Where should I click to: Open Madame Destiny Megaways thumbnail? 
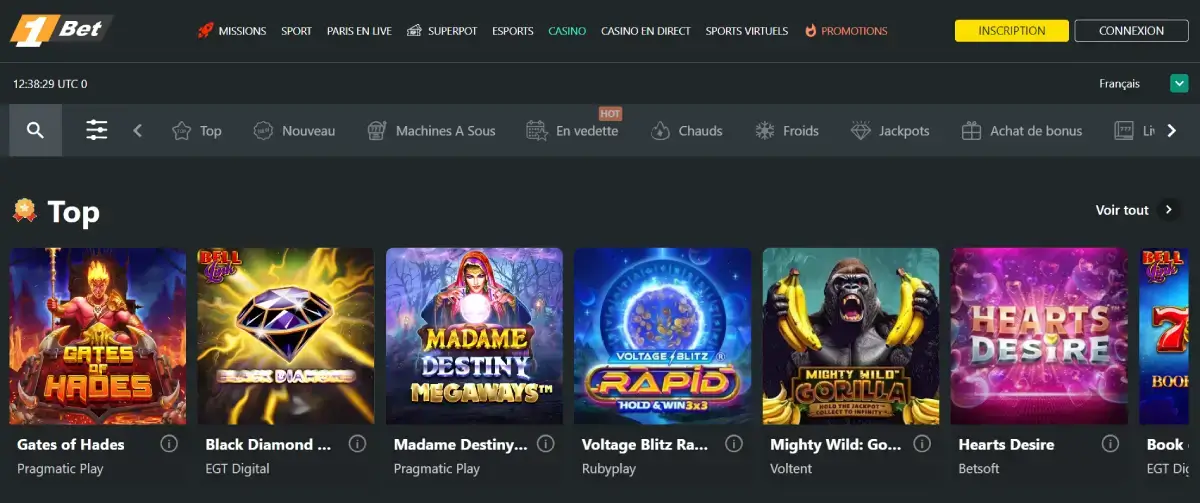pos(474,337)
